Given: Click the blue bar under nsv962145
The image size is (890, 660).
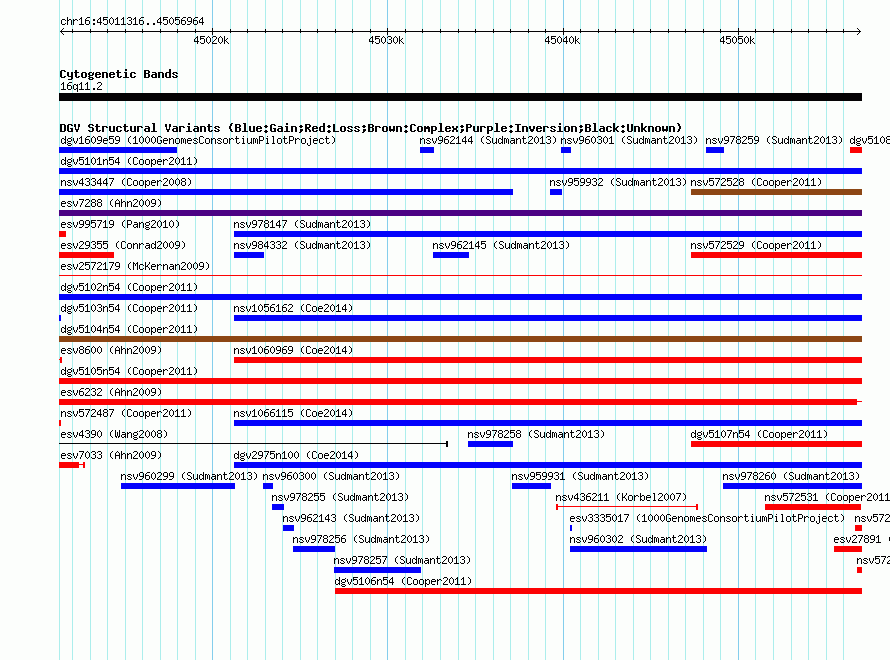Looking at the screenshot, I should pyautogui.click(x=451, y=255).
